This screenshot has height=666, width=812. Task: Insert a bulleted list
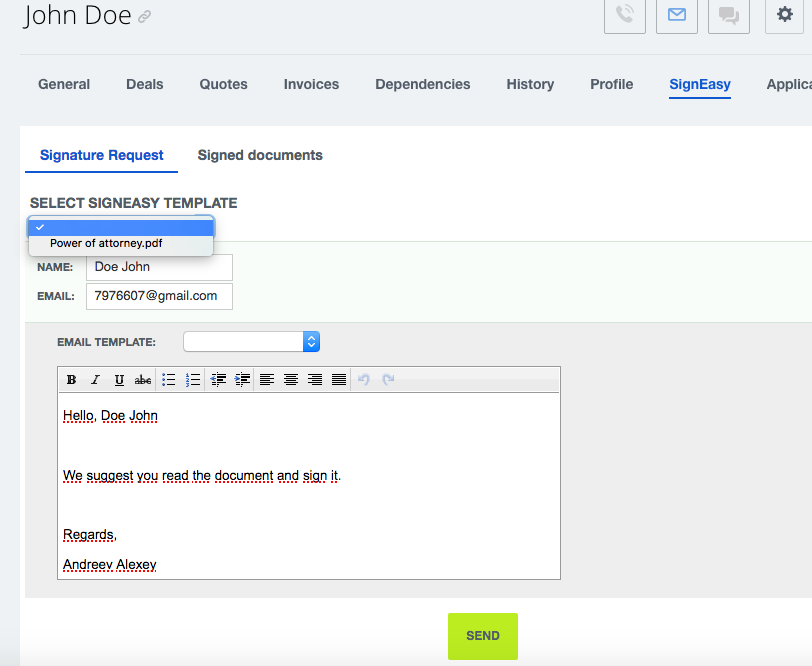coord(168,380)
